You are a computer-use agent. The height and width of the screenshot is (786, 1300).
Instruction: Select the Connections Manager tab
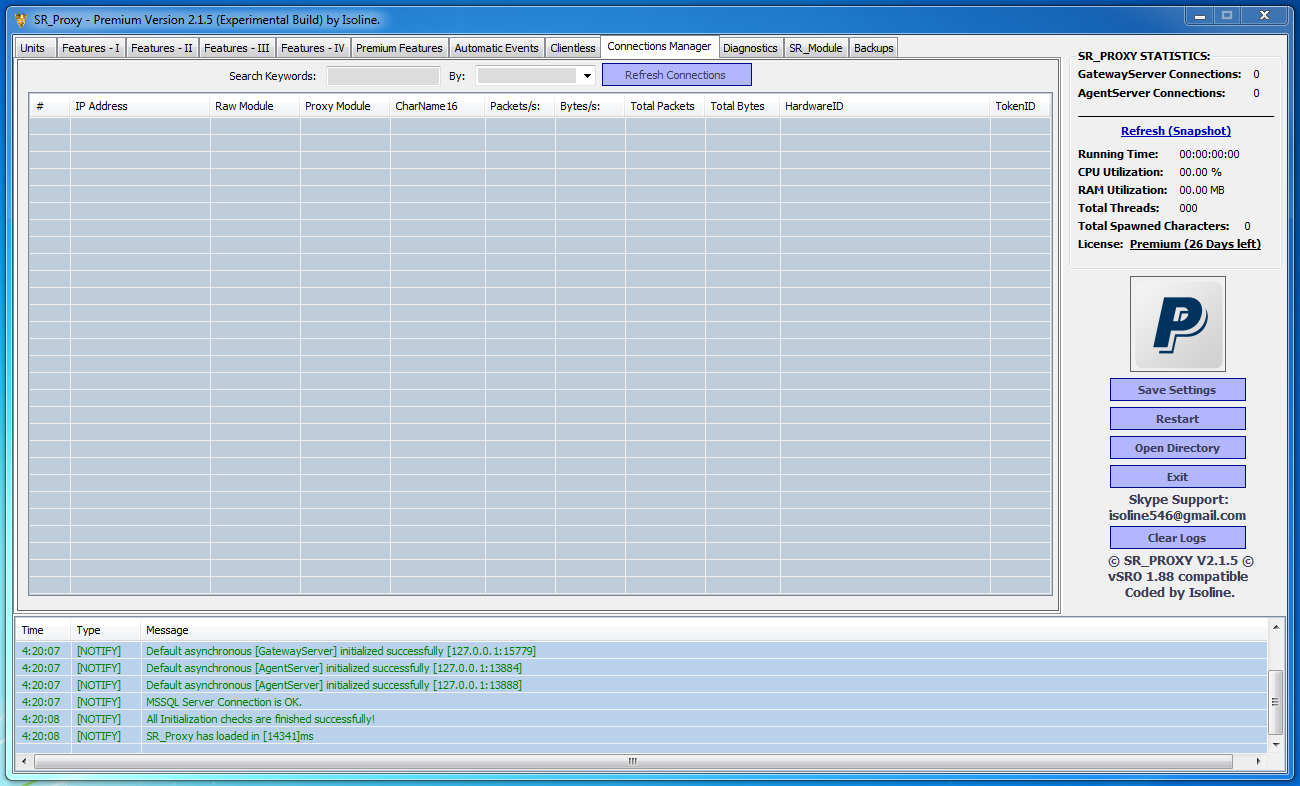[x=659, y=46]
